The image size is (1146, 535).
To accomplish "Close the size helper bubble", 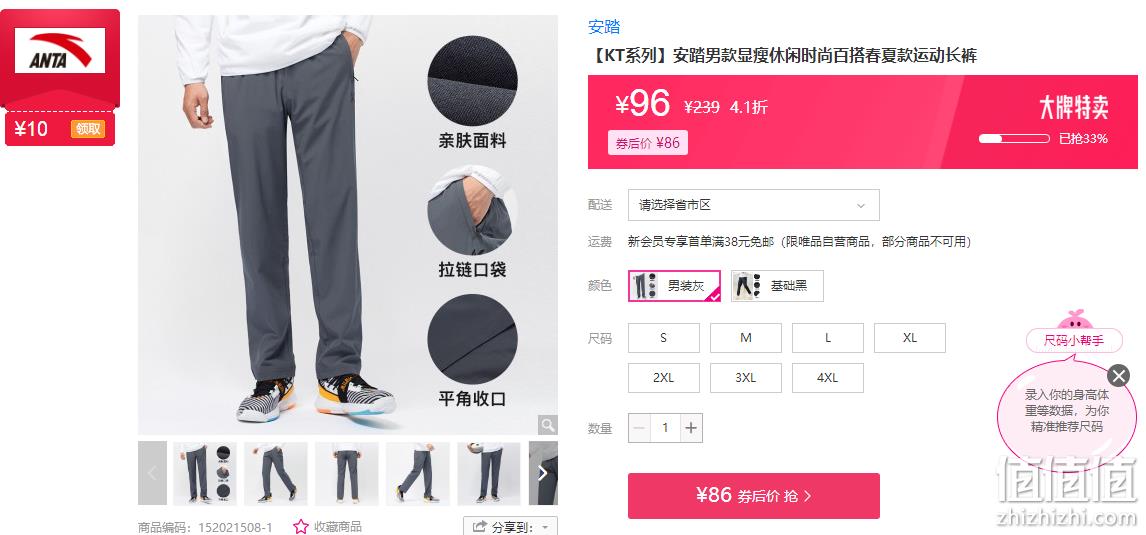I will (1118, 376).
